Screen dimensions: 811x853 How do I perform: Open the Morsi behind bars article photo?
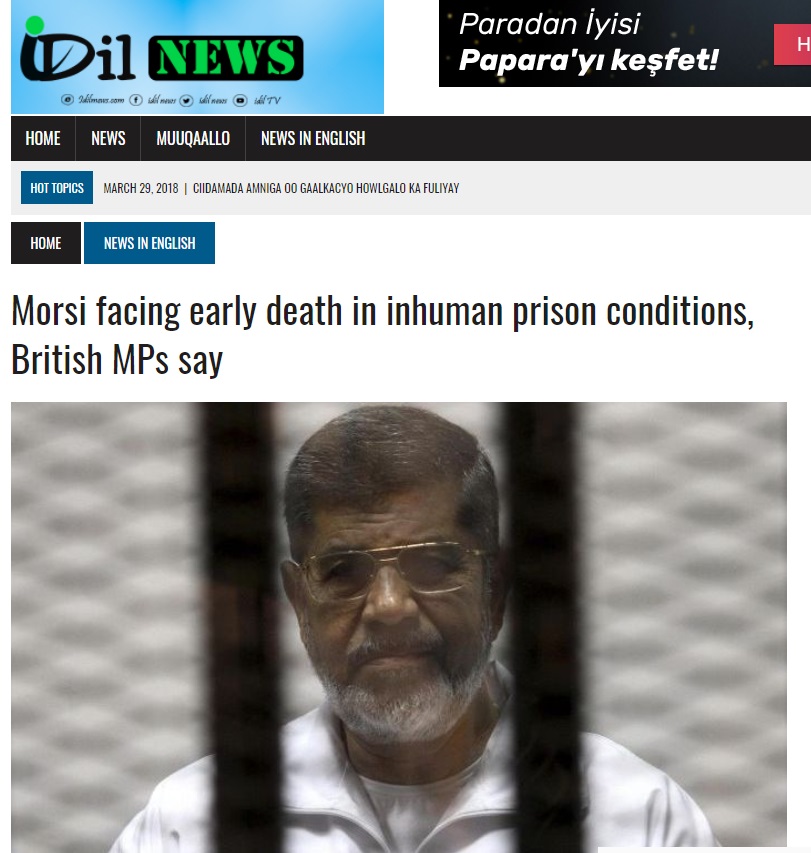click(399, 627)
